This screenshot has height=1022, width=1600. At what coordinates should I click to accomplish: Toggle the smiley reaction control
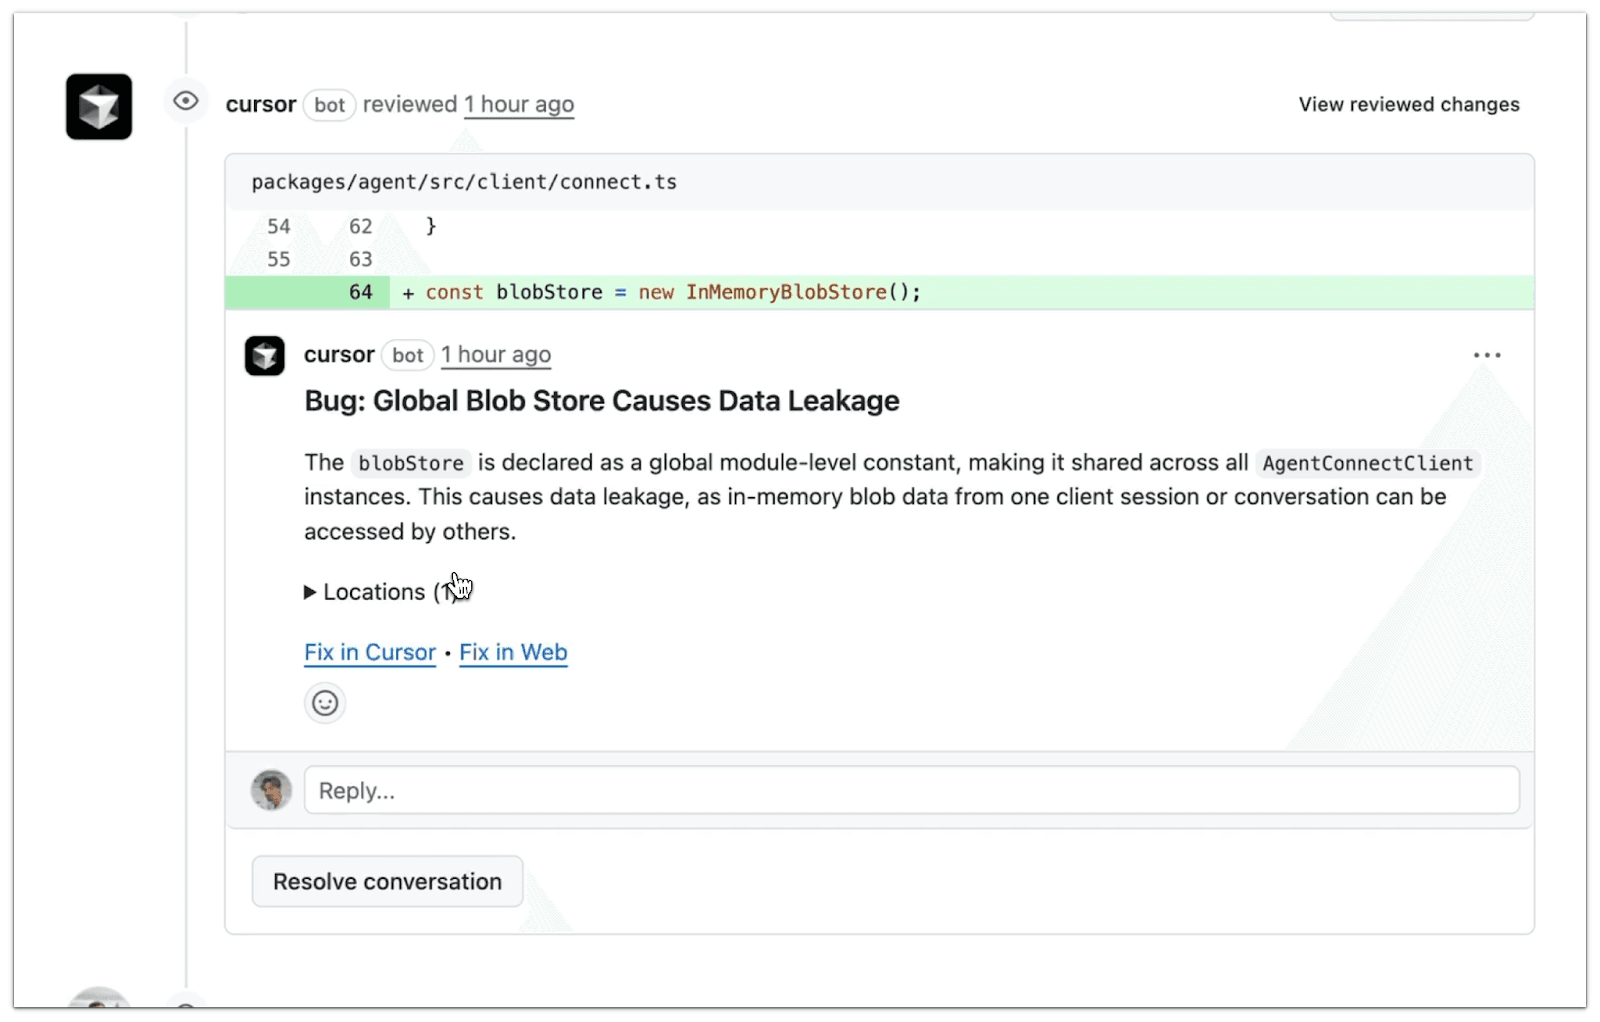tap(324, 702)
